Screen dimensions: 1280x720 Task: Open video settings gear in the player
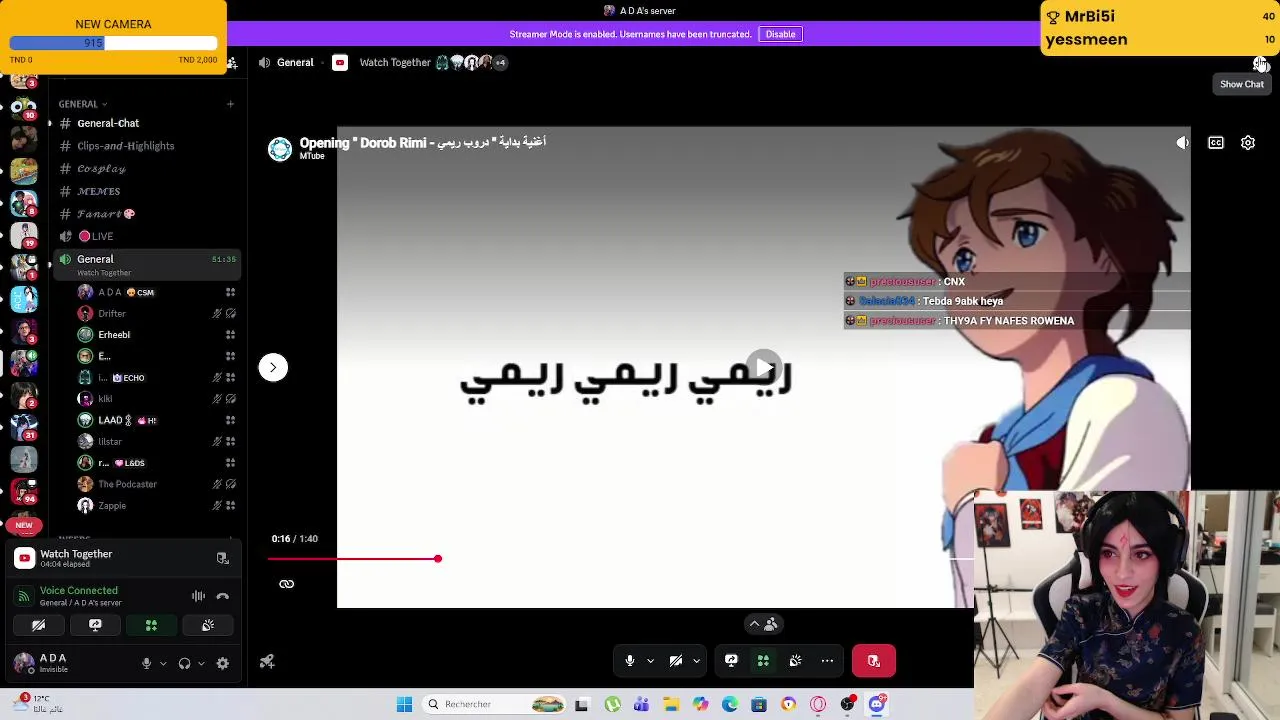1248,143
